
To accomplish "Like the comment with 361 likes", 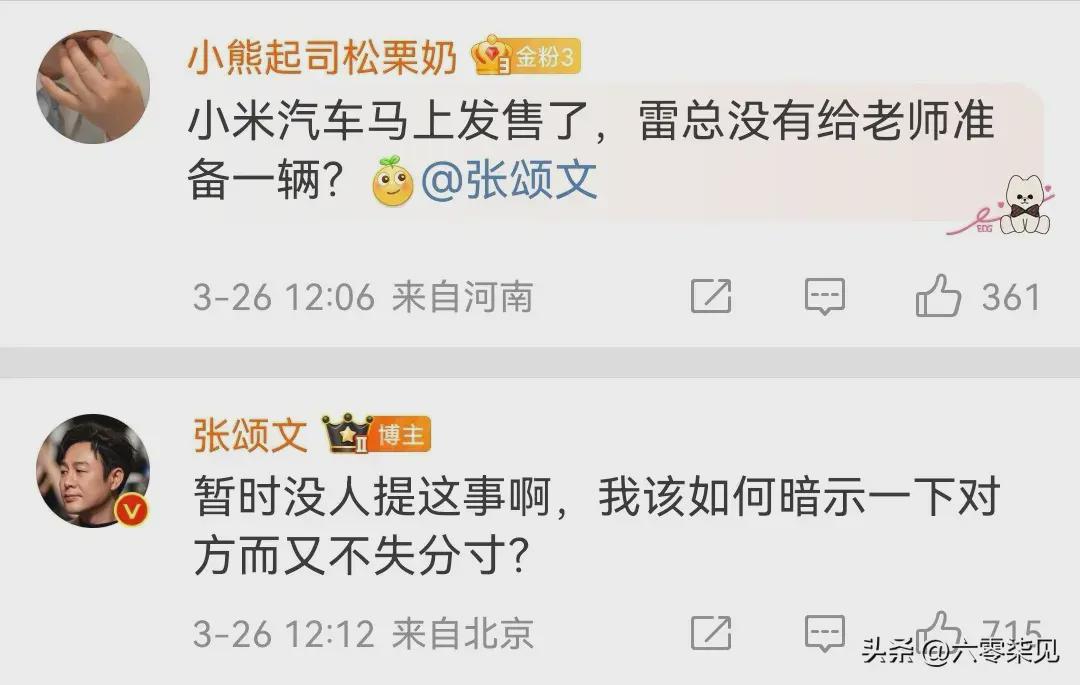I will tap(938, 296).
